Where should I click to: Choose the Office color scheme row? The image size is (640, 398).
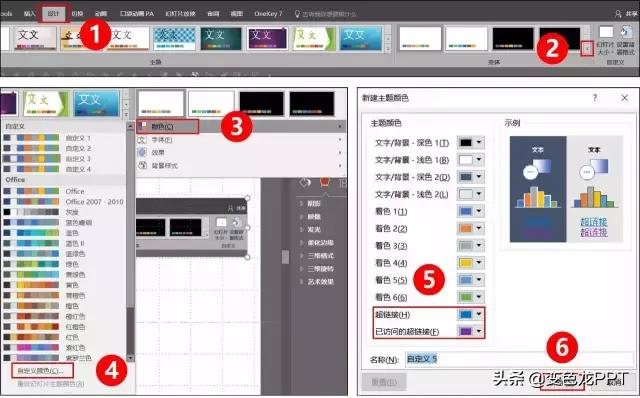[x=64, y=191]
